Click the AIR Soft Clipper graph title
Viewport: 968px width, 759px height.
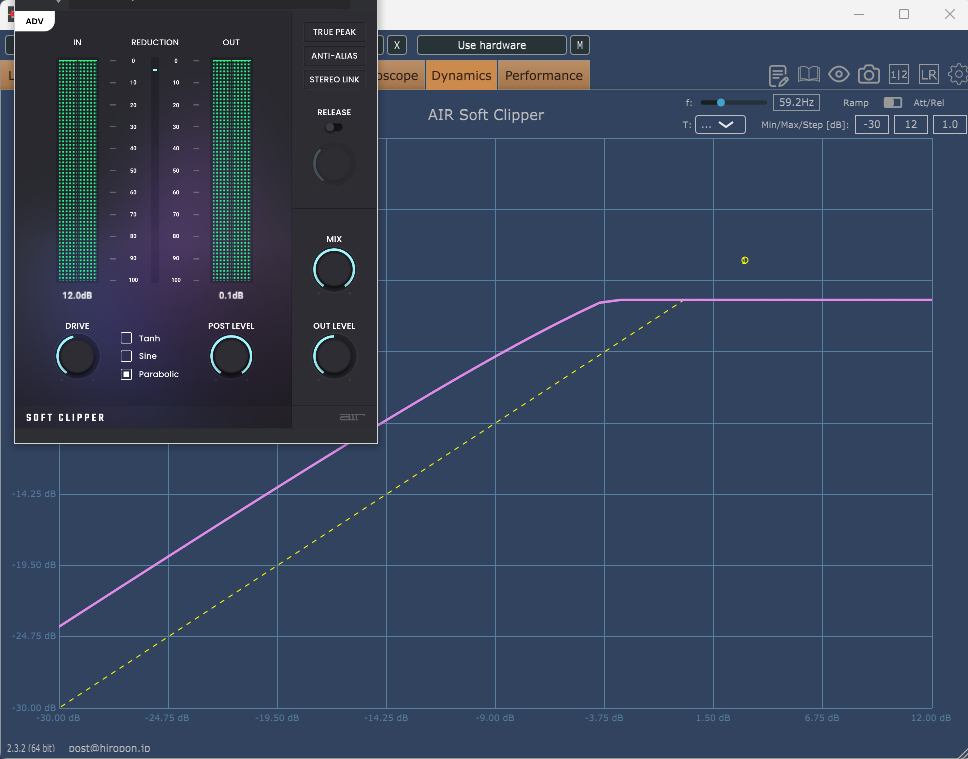(486, 115)
